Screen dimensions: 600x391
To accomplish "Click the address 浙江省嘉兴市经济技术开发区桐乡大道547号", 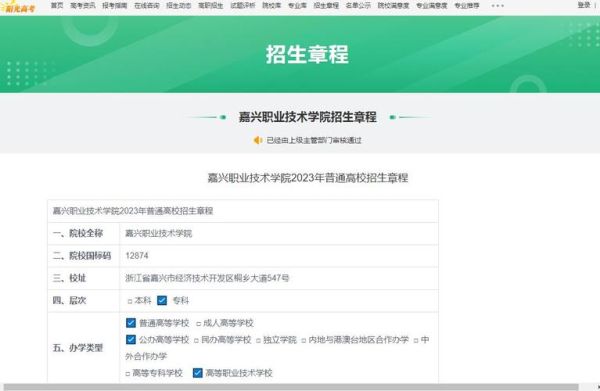I will (x=207, y=278).
